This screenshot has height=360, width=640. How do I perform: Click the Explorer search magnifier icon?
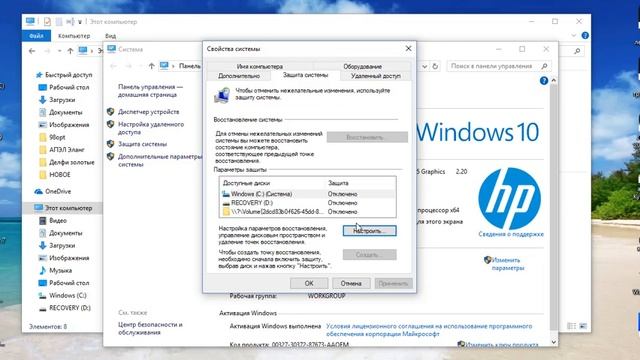[577, 51]
